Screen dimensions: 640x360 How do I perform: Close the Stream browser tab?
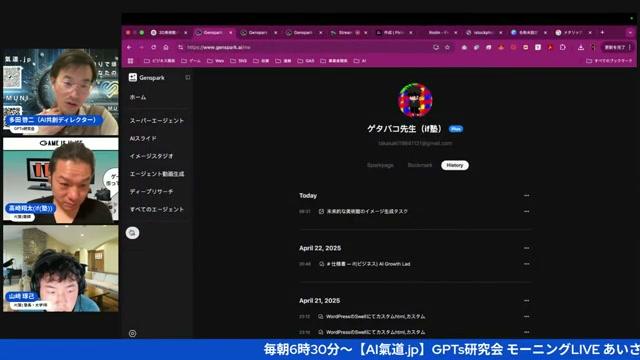pos(366,32)
